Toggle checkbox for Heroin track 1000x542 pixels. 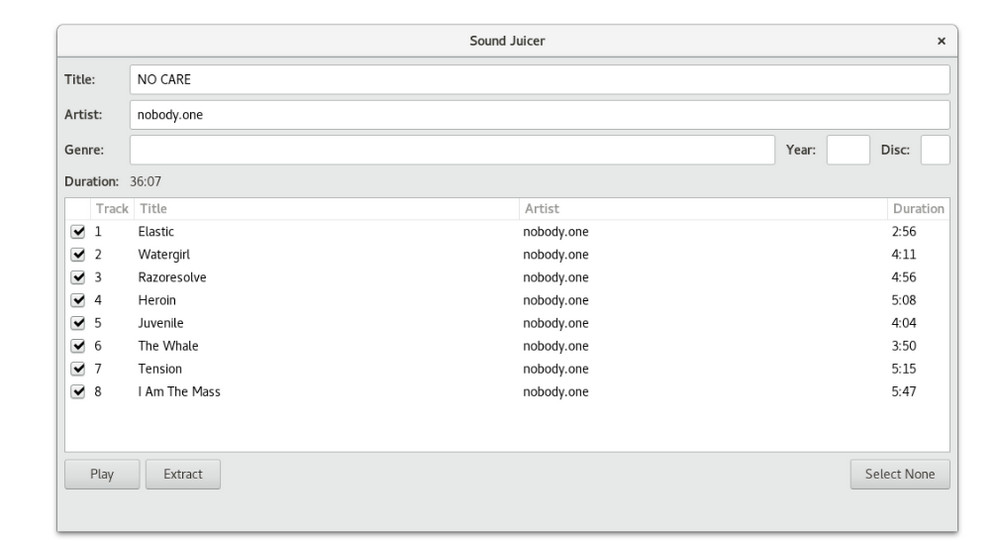point(78,300)
